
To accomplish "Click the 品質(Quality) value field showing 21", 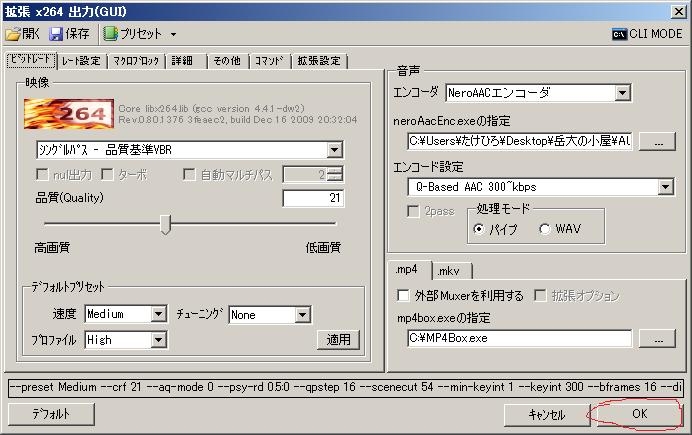I will click(313, 198).
